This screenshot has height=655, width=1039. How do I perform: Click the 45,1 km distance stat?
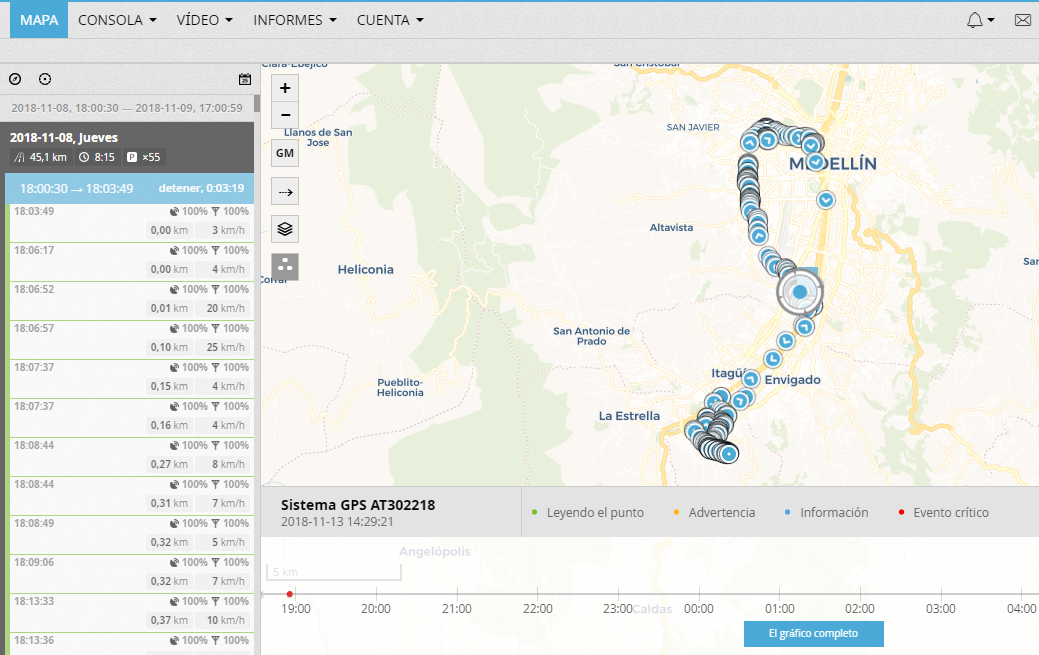pyautogui.click(x=41, y=157)
